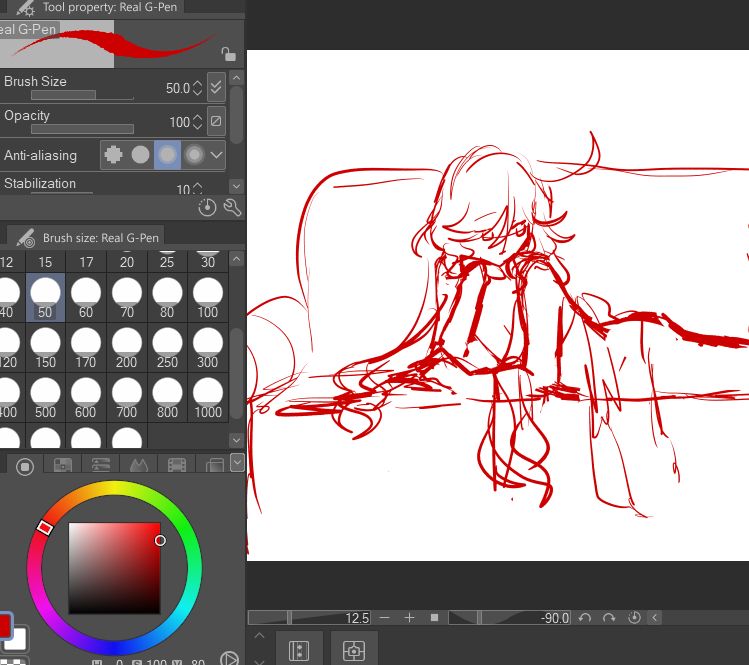This screenshot has width=749, height=665.
Task: Zoom in the canvas with plus button
Action: click(409, 618)
